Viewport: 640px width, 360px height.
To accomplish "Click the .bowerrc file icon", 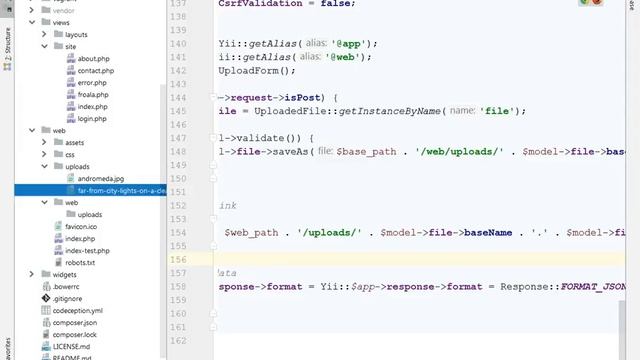I will click(46, 286).
